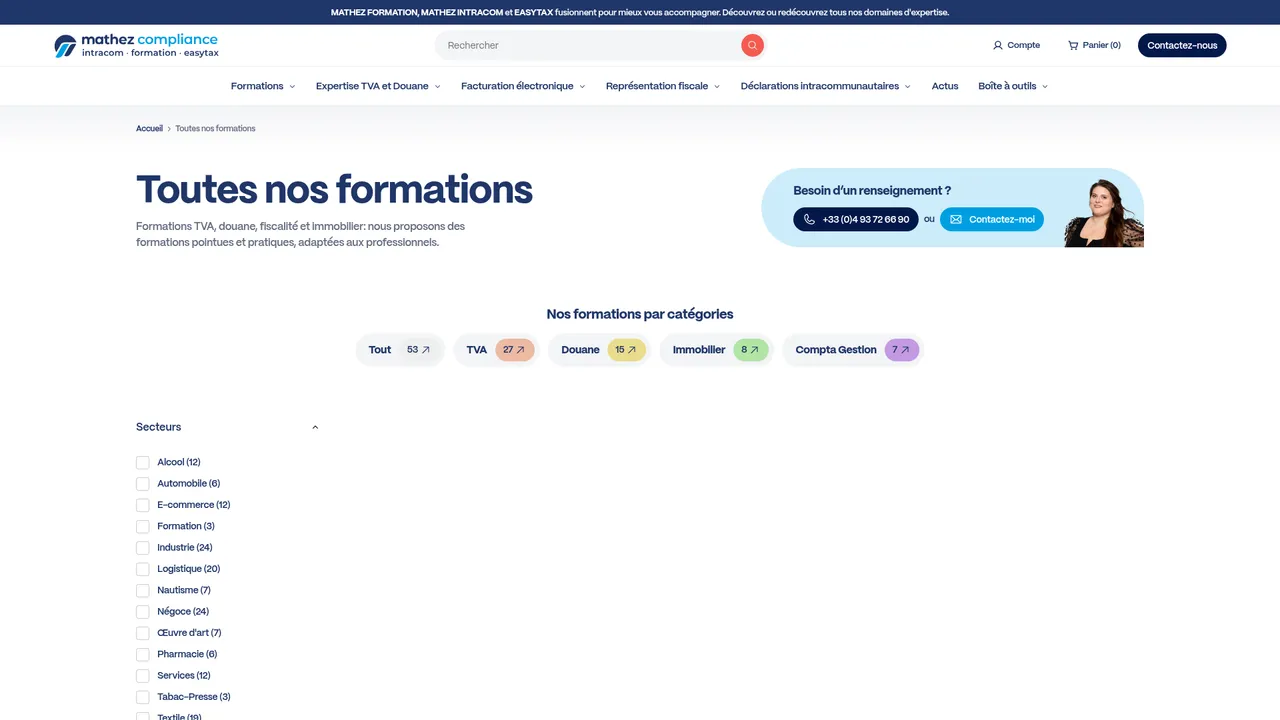Check the Logistique sector checkbox
This screenshot has width=1280, height=720.
tap(143, 569)
